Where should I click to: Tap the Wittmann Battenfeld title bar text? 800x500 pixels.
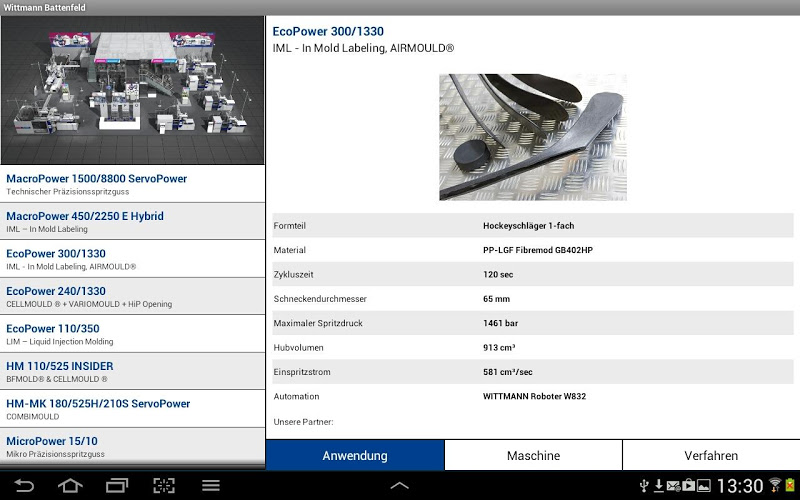tap(44, 8)
